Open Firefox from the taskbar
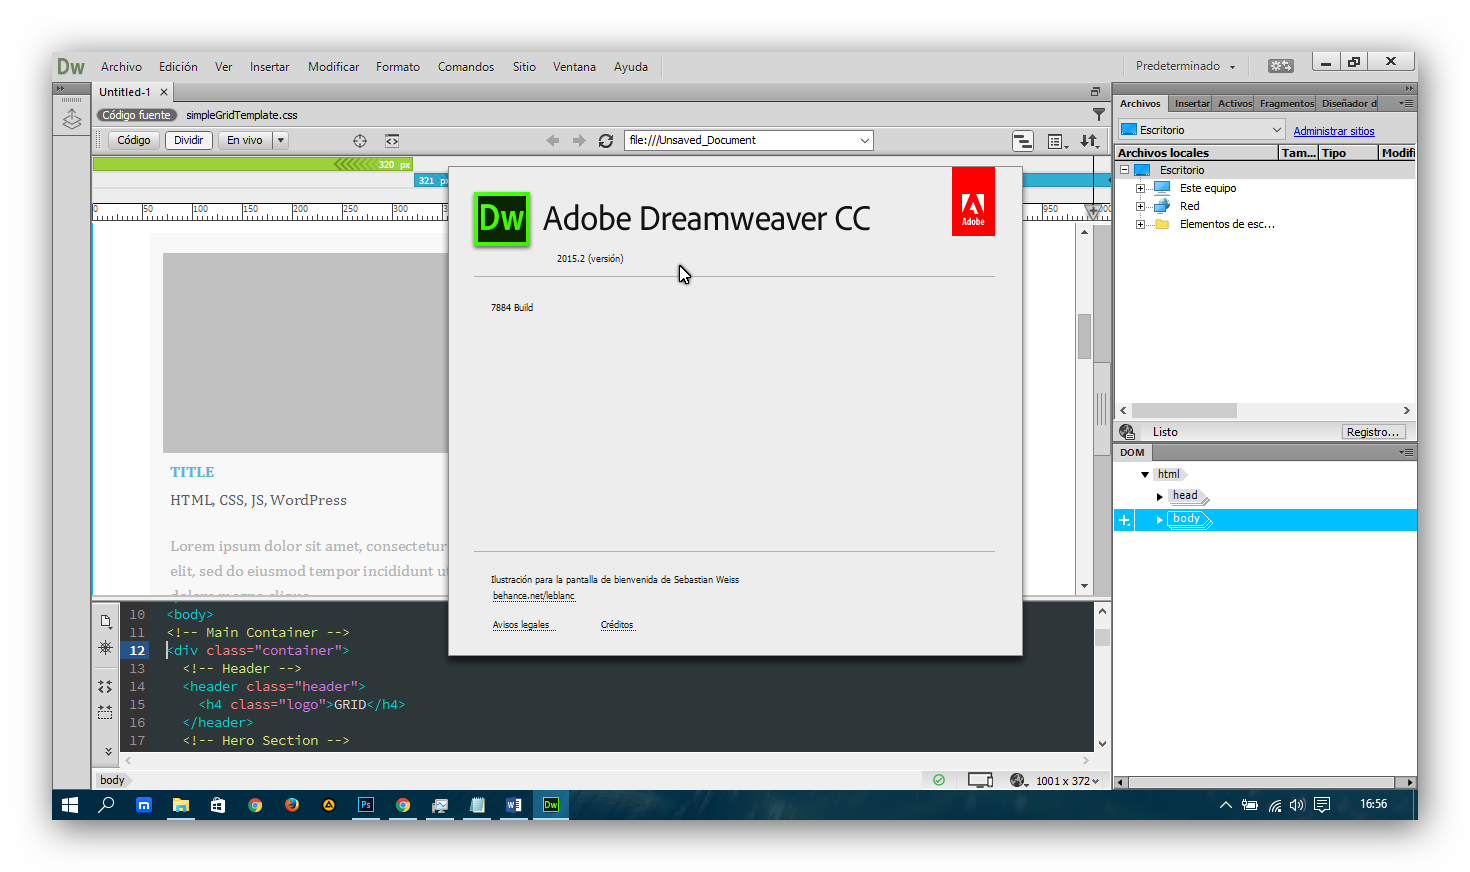This screenshot has height=872, width=1470. tap(292, 805)
